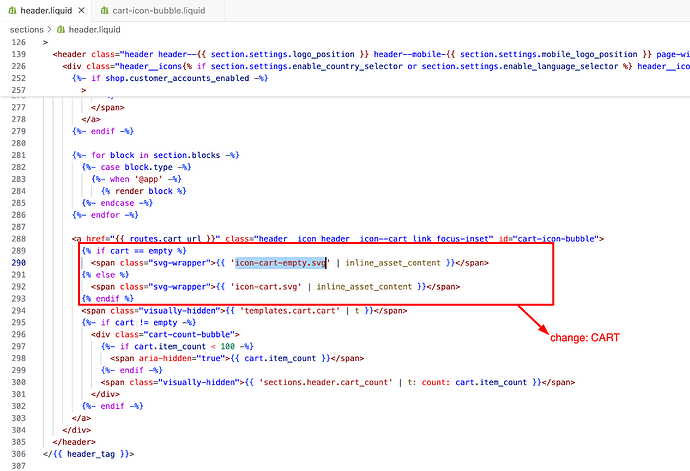
Task: Click 'inline_asset_content' filter on line 290
Action: point(393,263)
